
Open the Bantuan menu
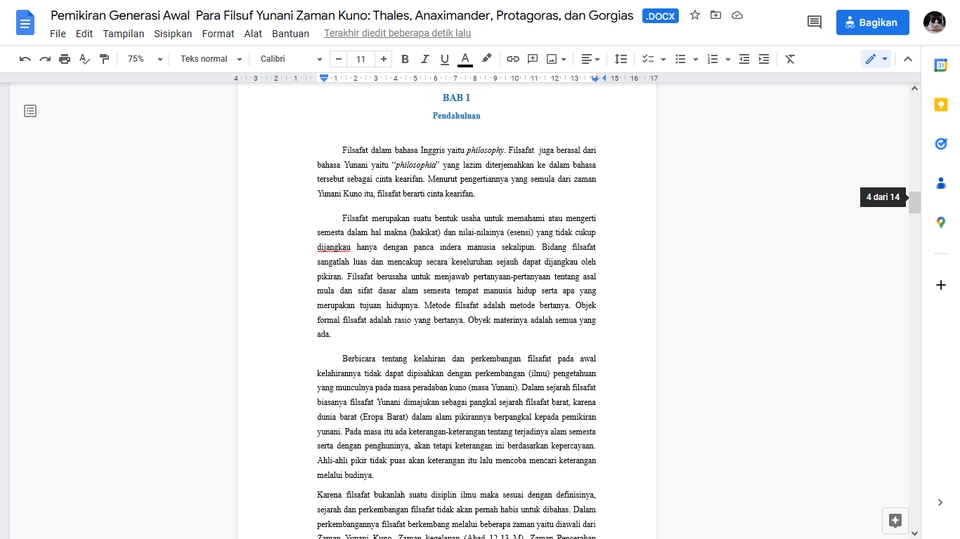(290, 34)
